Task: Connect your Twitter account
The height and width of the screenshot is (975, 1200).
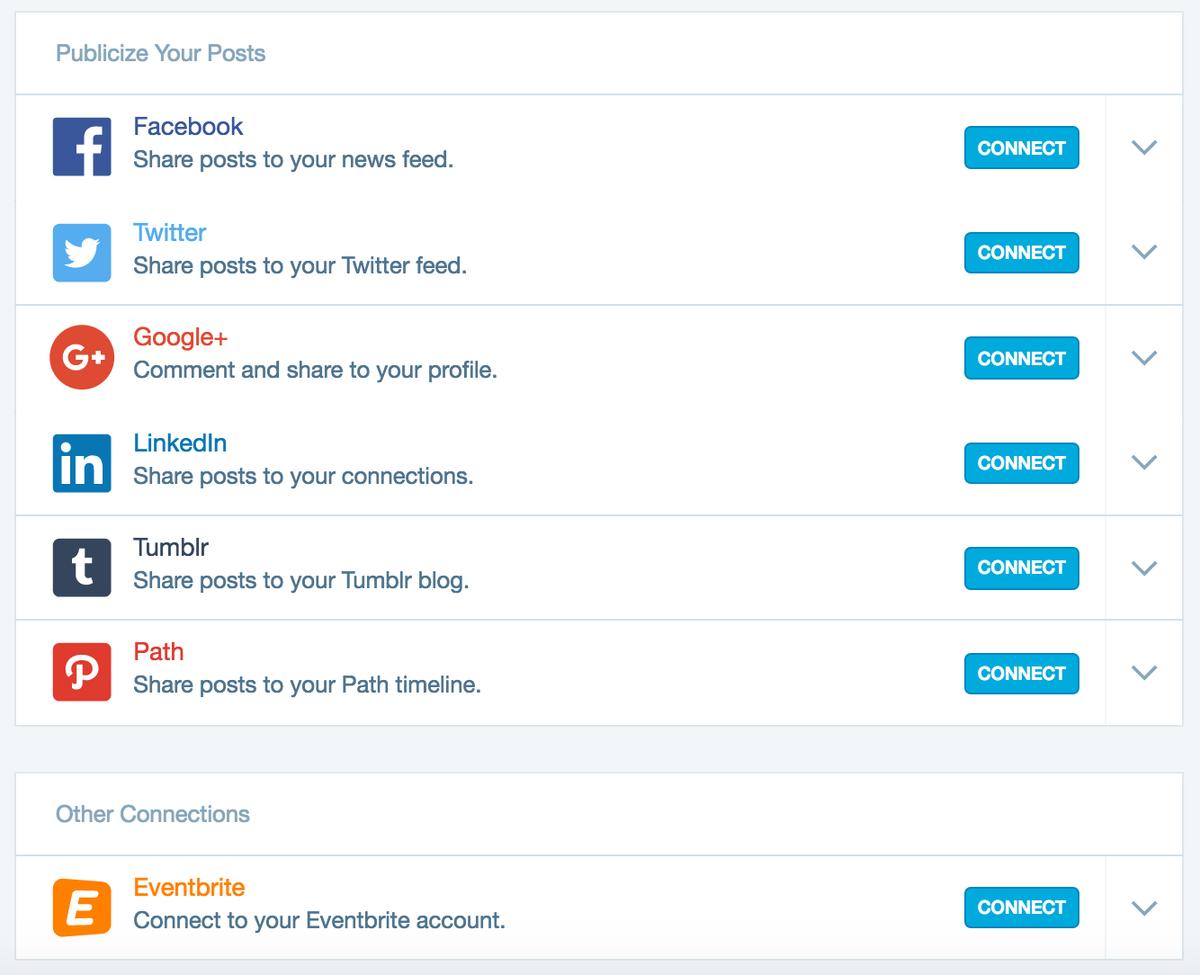Action: [1021, 252]
